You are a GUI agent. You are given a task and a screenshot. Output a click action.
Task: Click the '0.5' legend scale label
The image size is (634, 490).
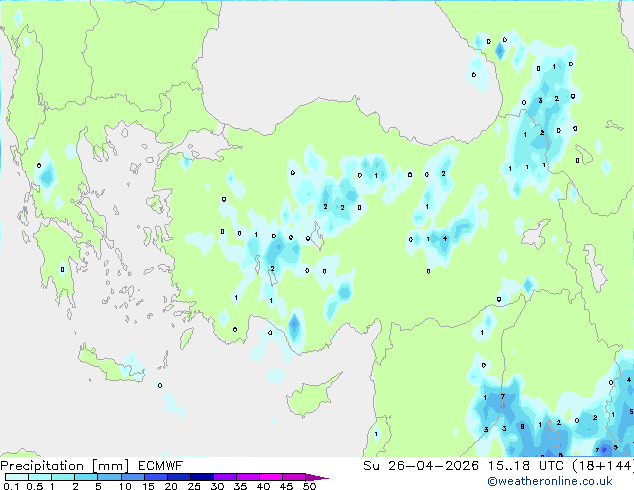(35, 486)
